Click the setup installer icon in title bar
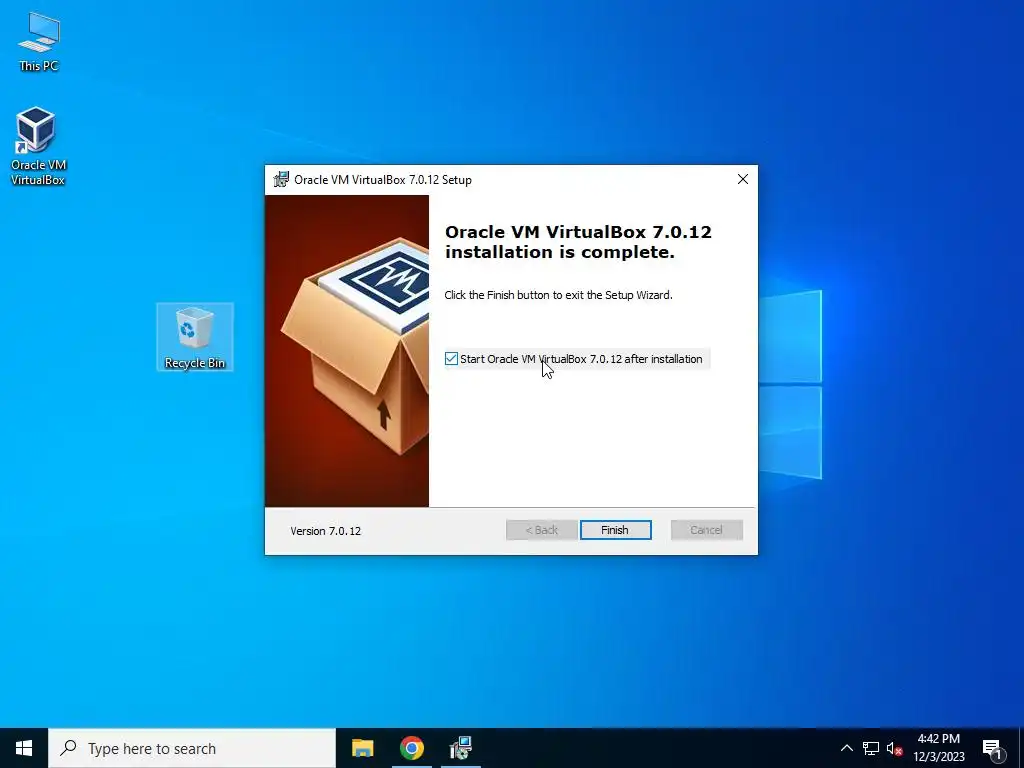This screenshot has height=768, width=1024. point(281,179)
